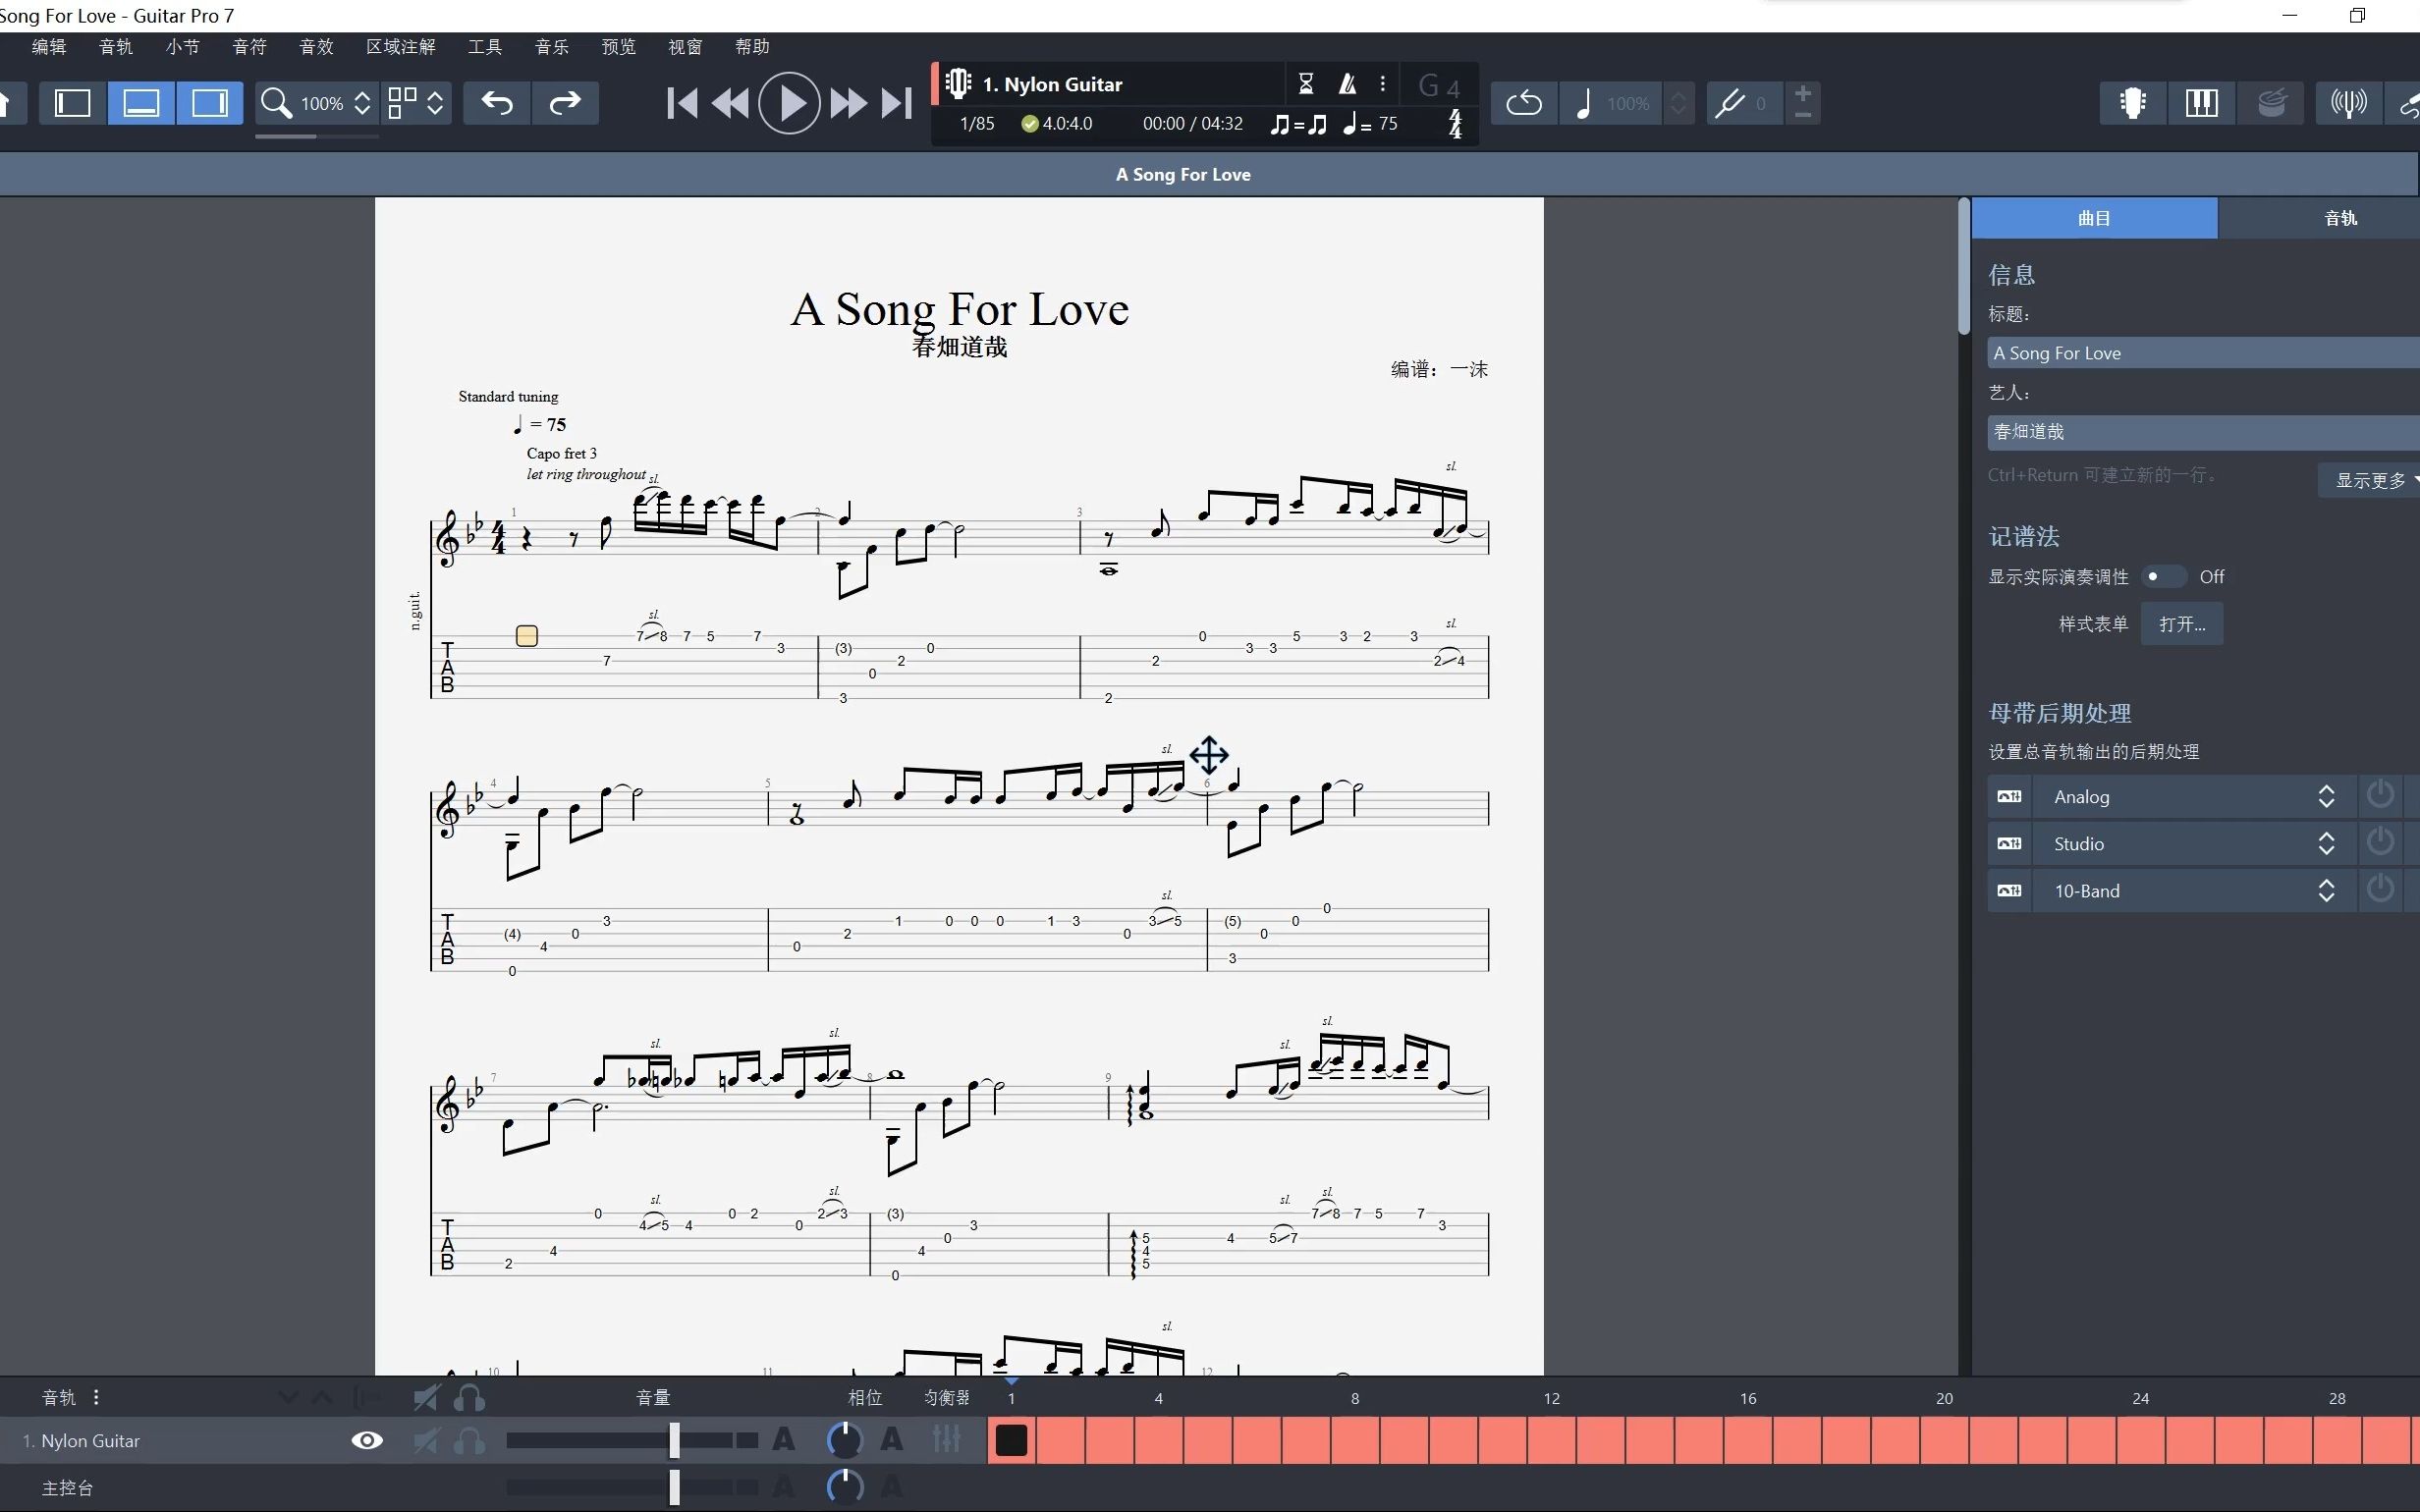Click the zoom magnifier icon
This screenshot has width=2420, height=1512.
tap(276, 103)
